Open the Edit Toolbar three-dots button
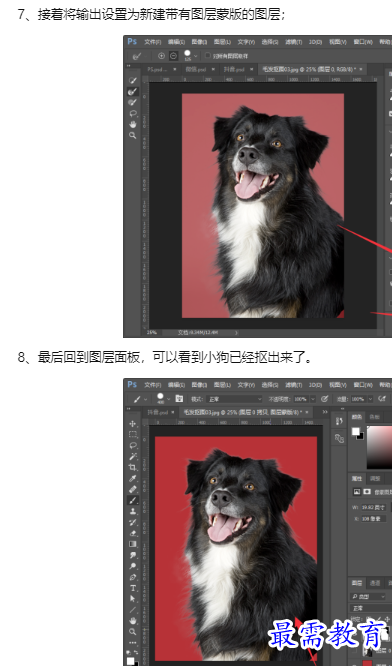 (133, 643)
